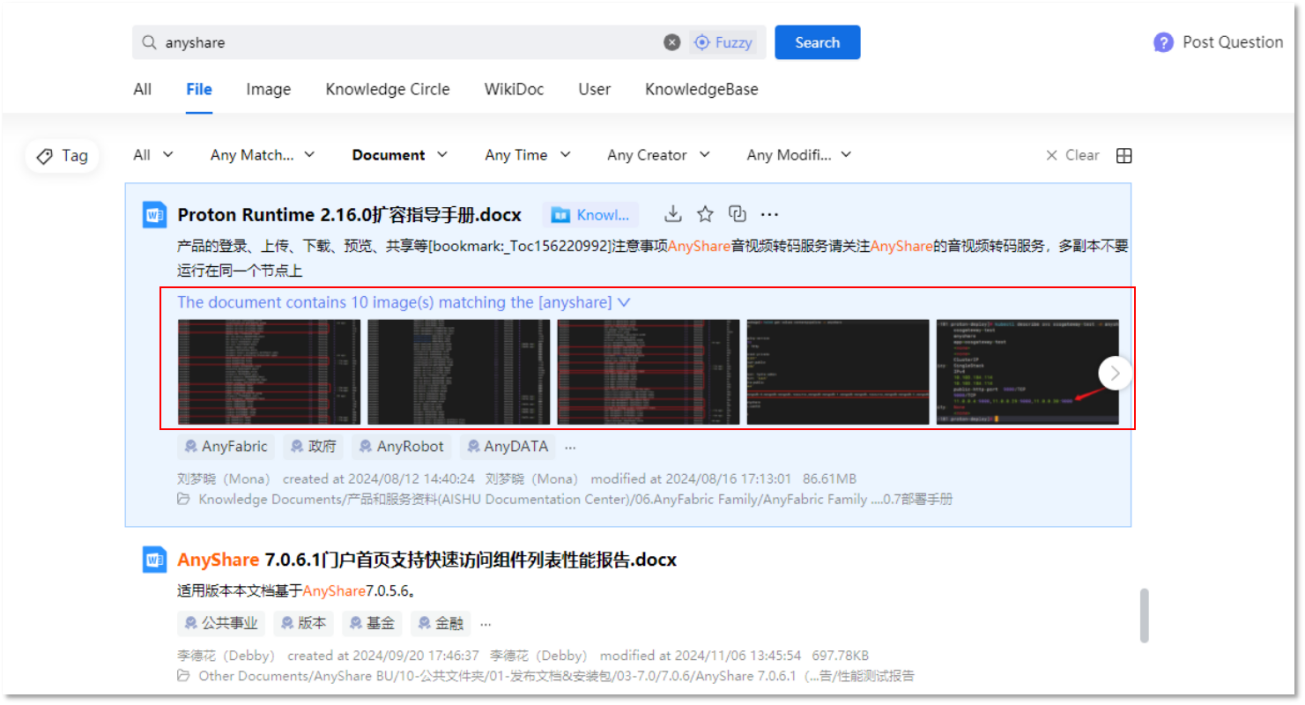
Task: Copy link of Proton Runtime document
Action: [737, 214]
